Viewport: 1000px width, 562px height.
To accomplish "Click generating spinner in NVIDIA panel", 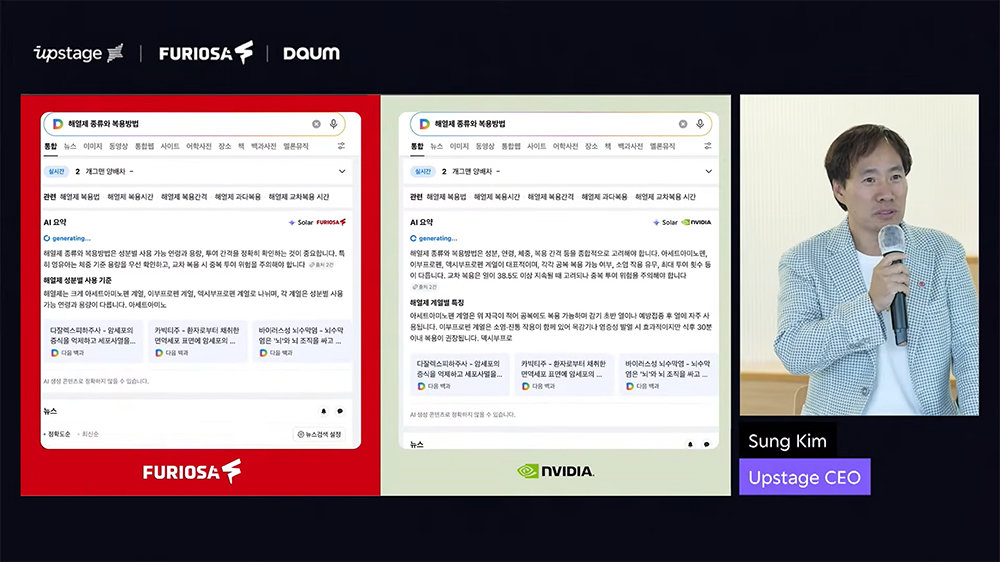I will pos(413,239).
